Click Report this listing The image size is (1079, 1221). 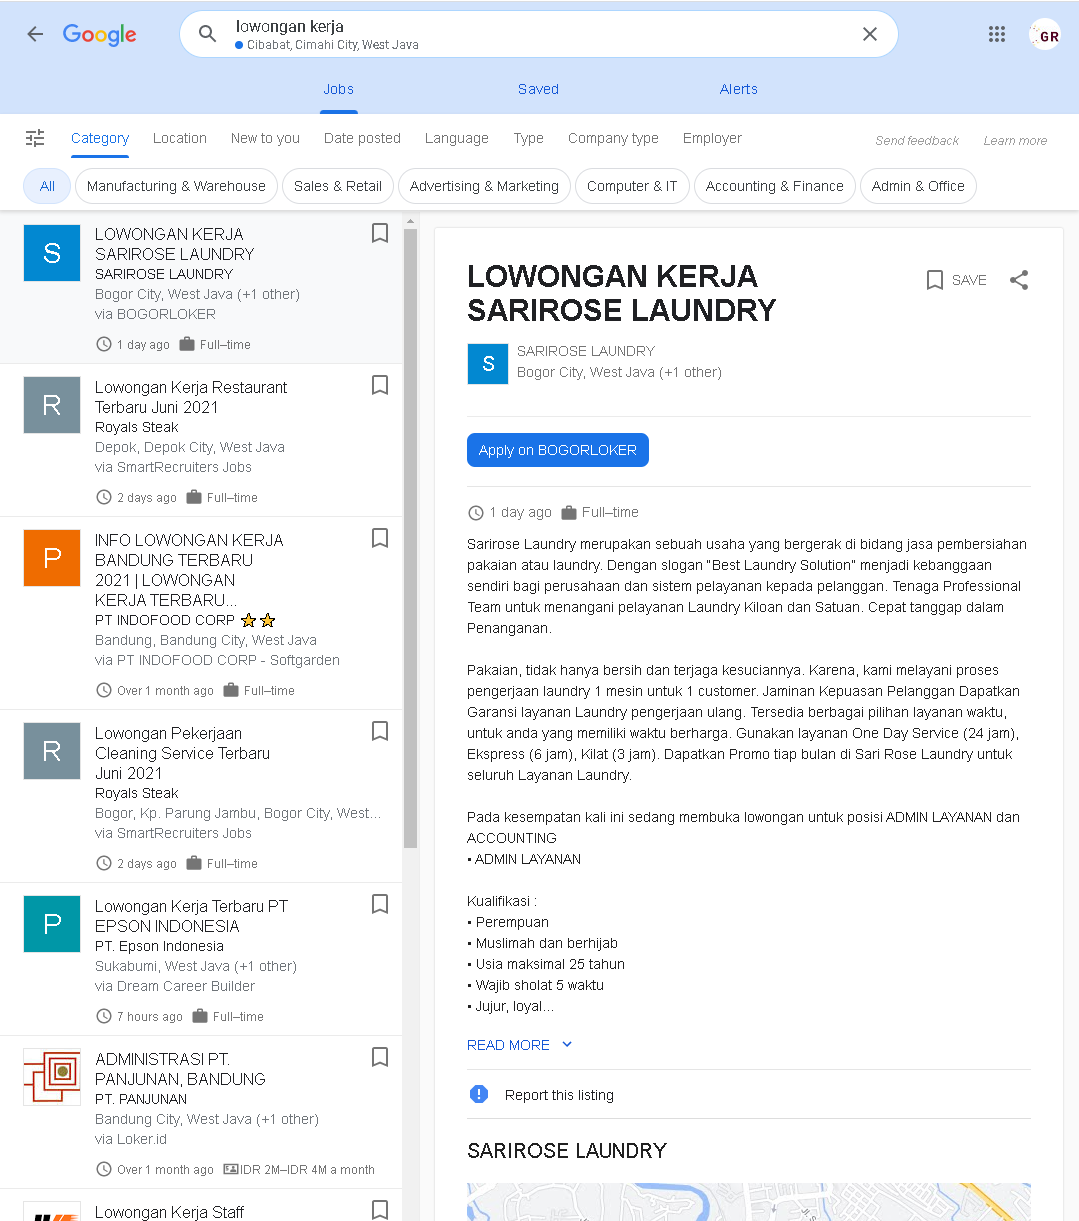click(559, 1095)
